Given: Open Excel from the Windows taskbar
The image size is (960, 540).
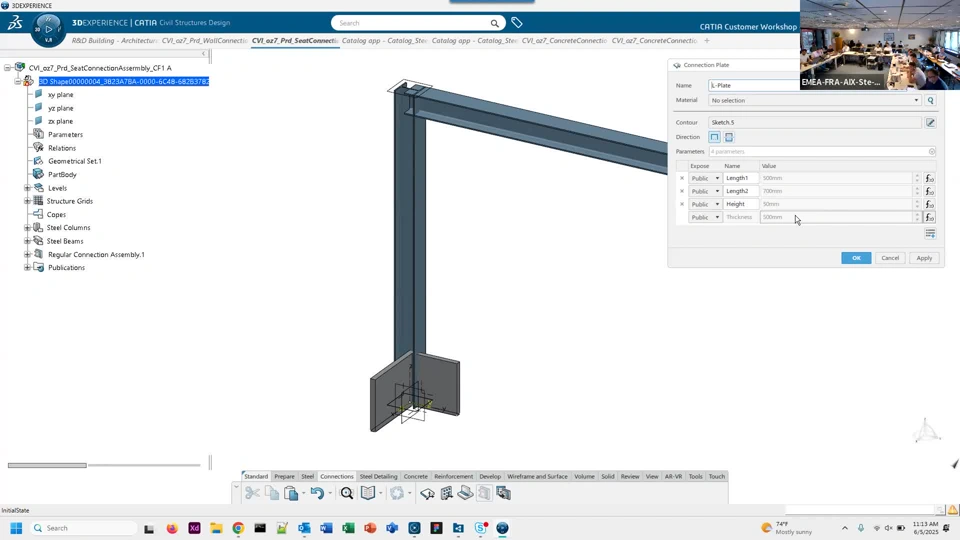Looking at the screenshot, I should tap(348, 528).
